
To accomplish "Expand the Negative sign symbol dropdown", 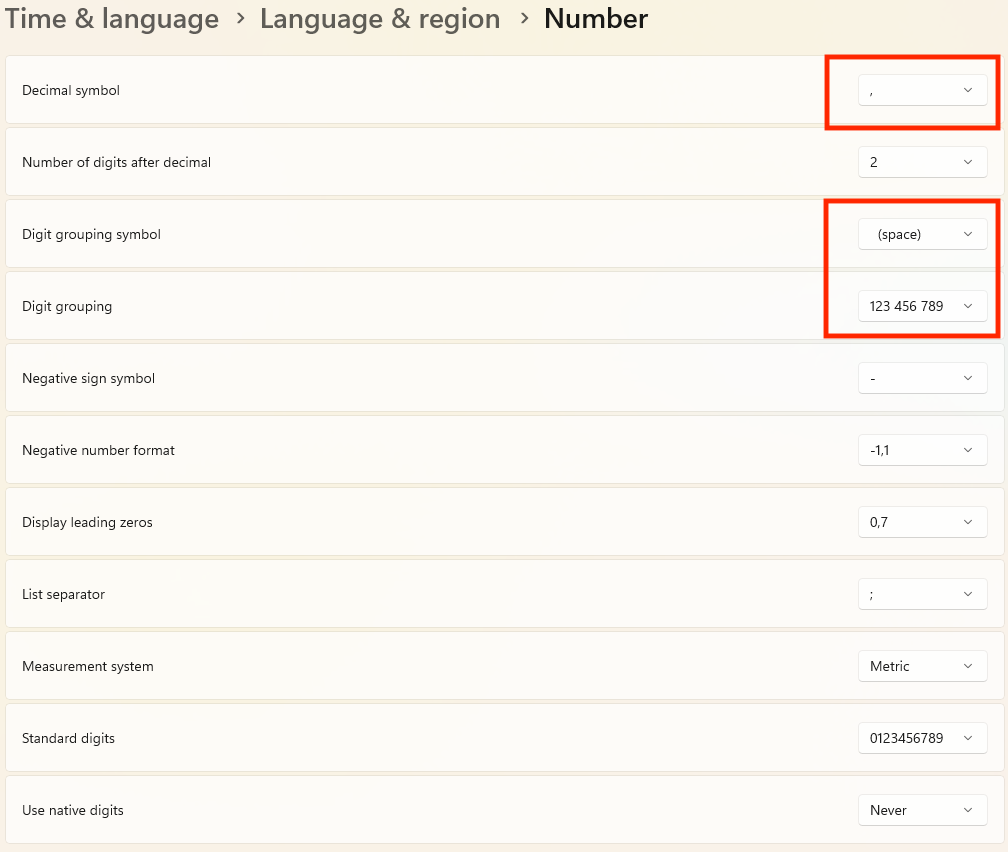I will pos(922,378).
